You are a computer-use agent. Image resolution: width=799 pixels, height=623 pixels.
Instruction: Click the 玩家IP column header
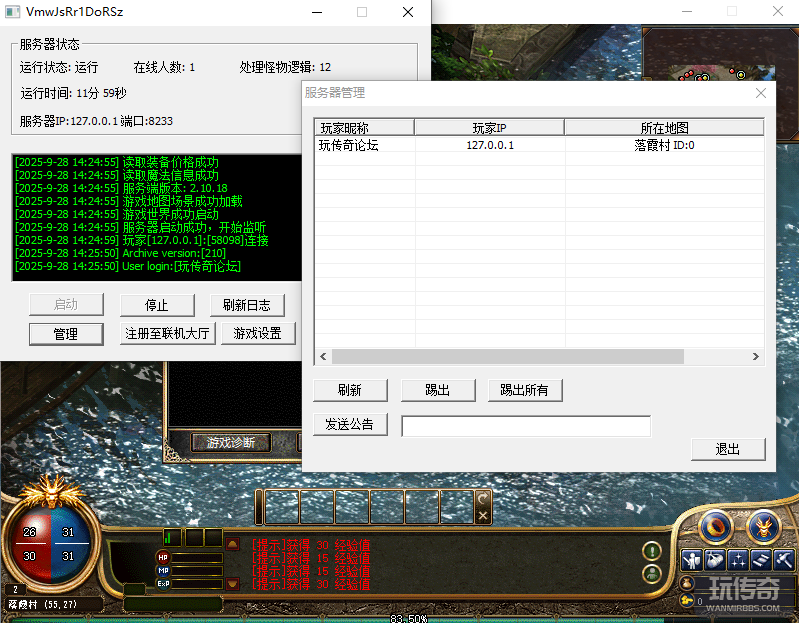point(490,127)
